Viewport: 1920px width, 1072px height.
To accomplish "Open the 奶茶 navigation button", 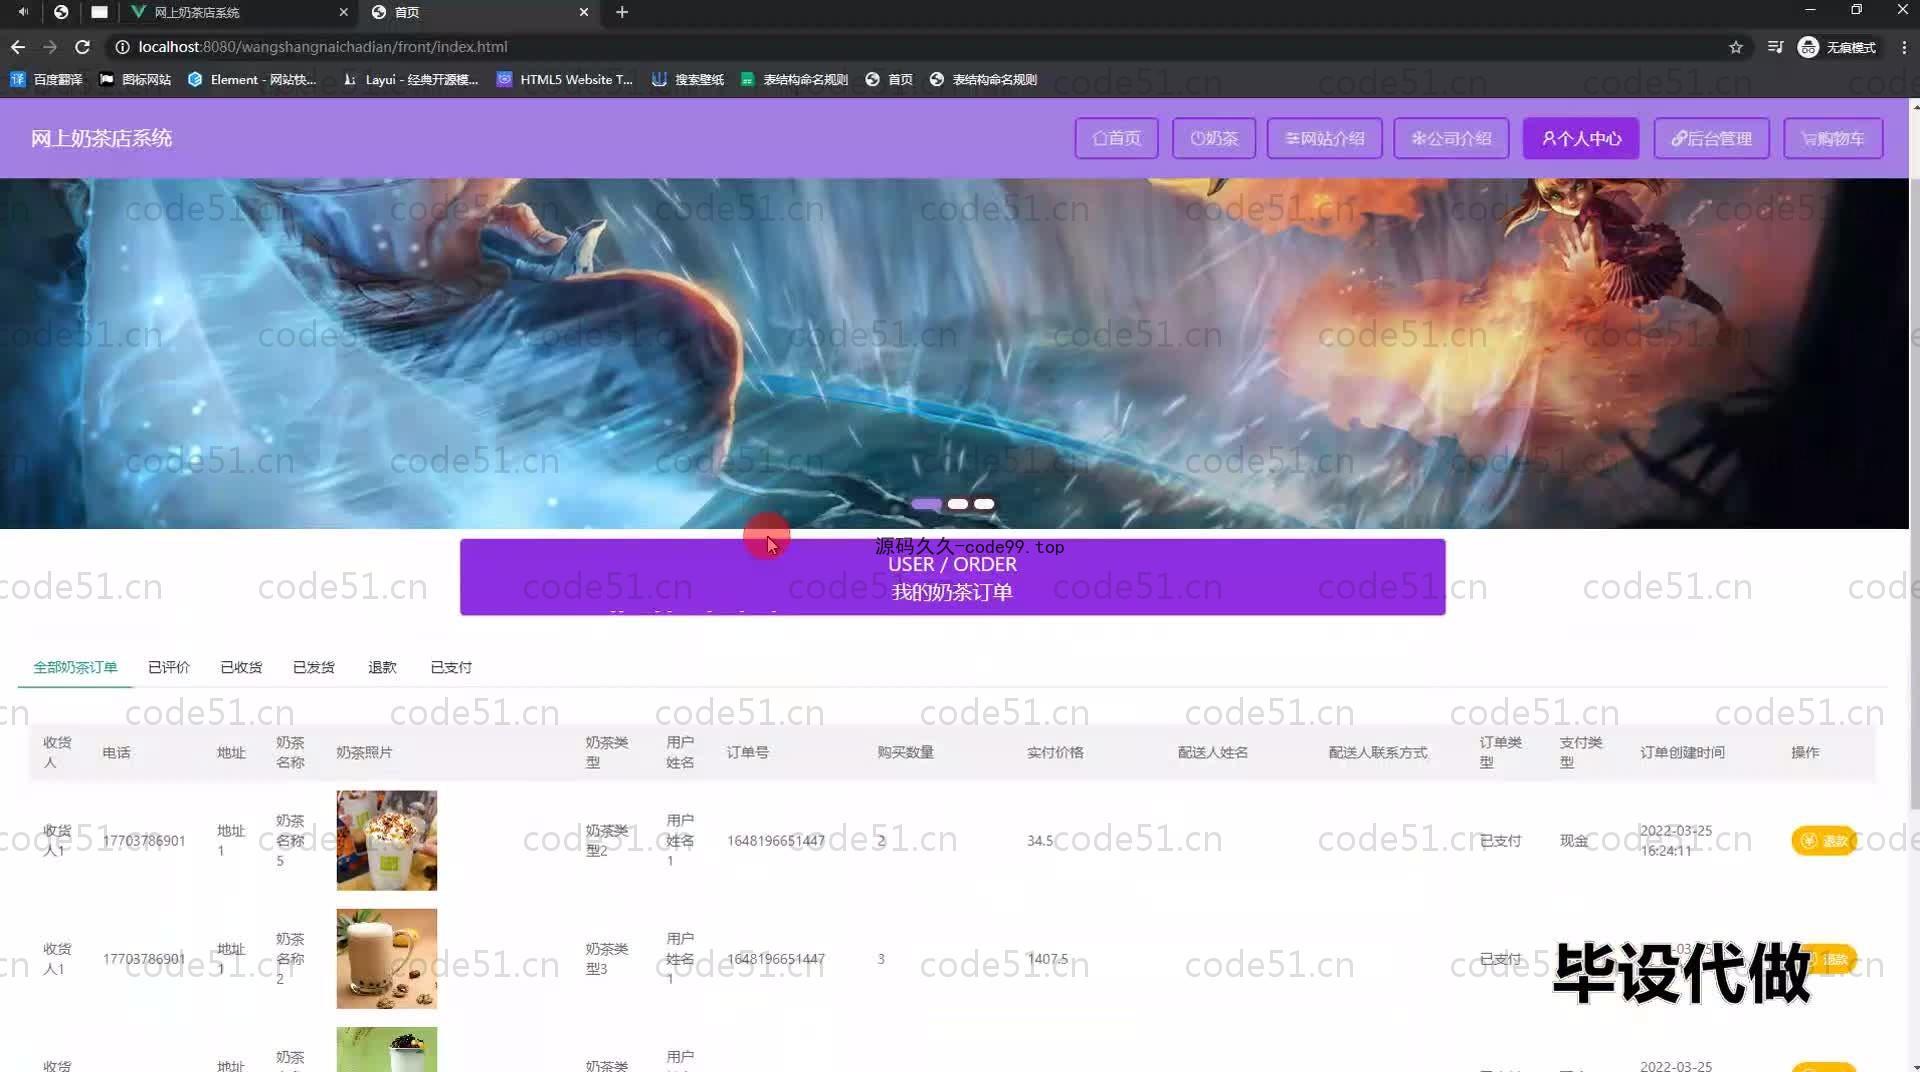I will pyautogui.click(x=1214, y=138).
